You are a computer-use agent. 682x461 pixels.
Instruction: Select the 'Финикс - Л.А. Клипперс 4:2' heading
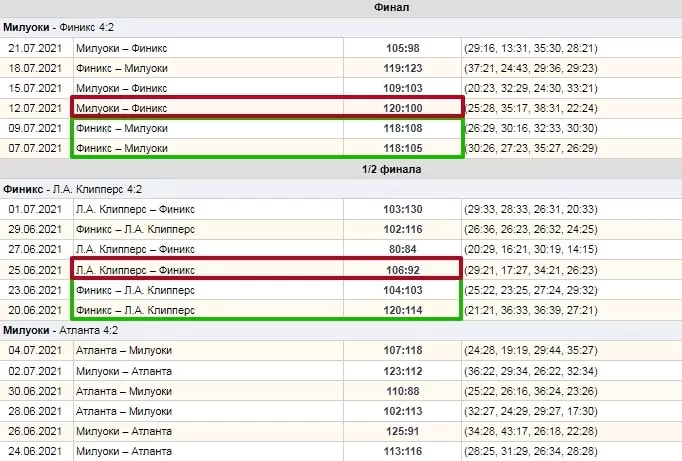[72, 190]
